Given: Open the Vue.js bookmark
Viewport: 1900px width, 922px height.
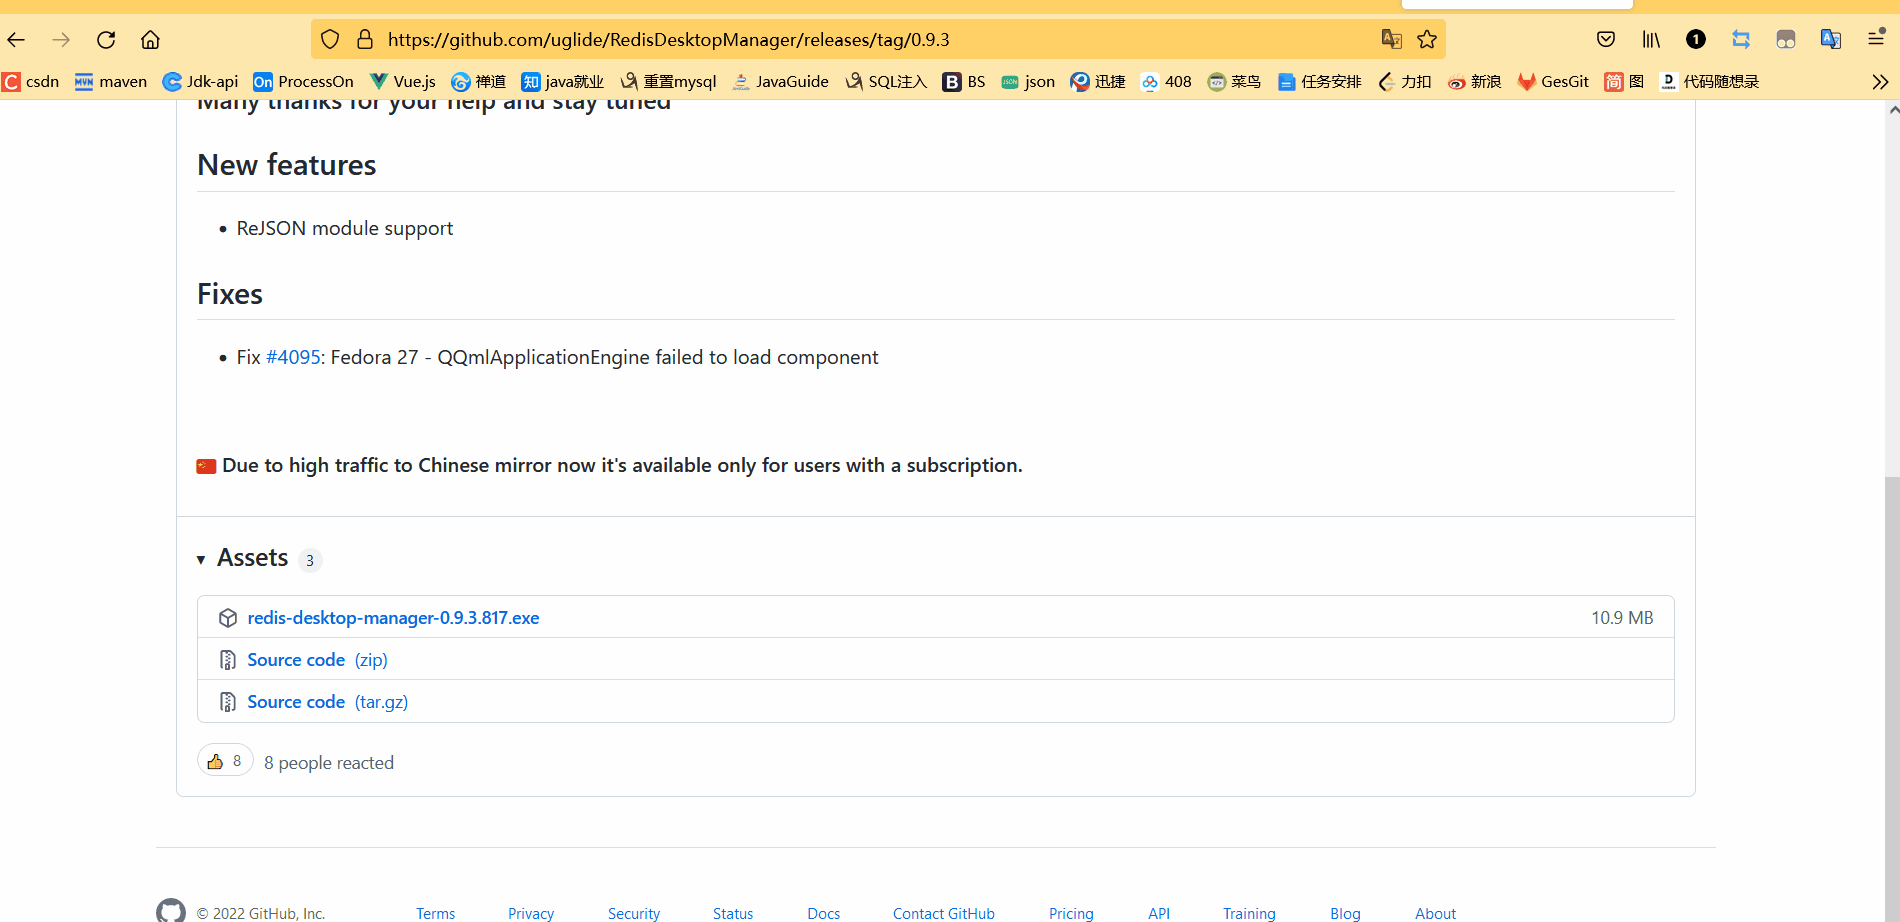Looking at the screenshot, I should 402,82.
